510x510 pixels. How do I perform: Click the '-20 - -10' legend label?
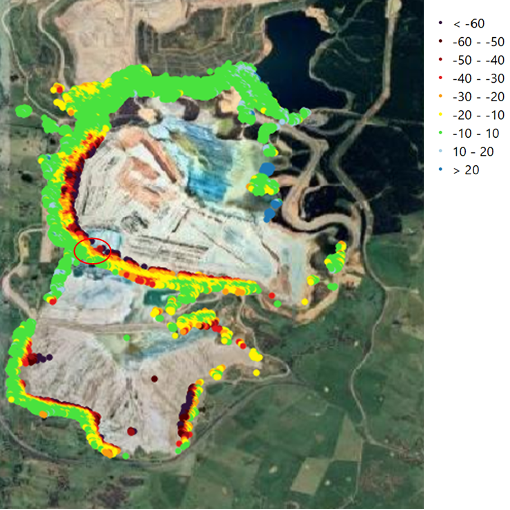coord(478,115)
